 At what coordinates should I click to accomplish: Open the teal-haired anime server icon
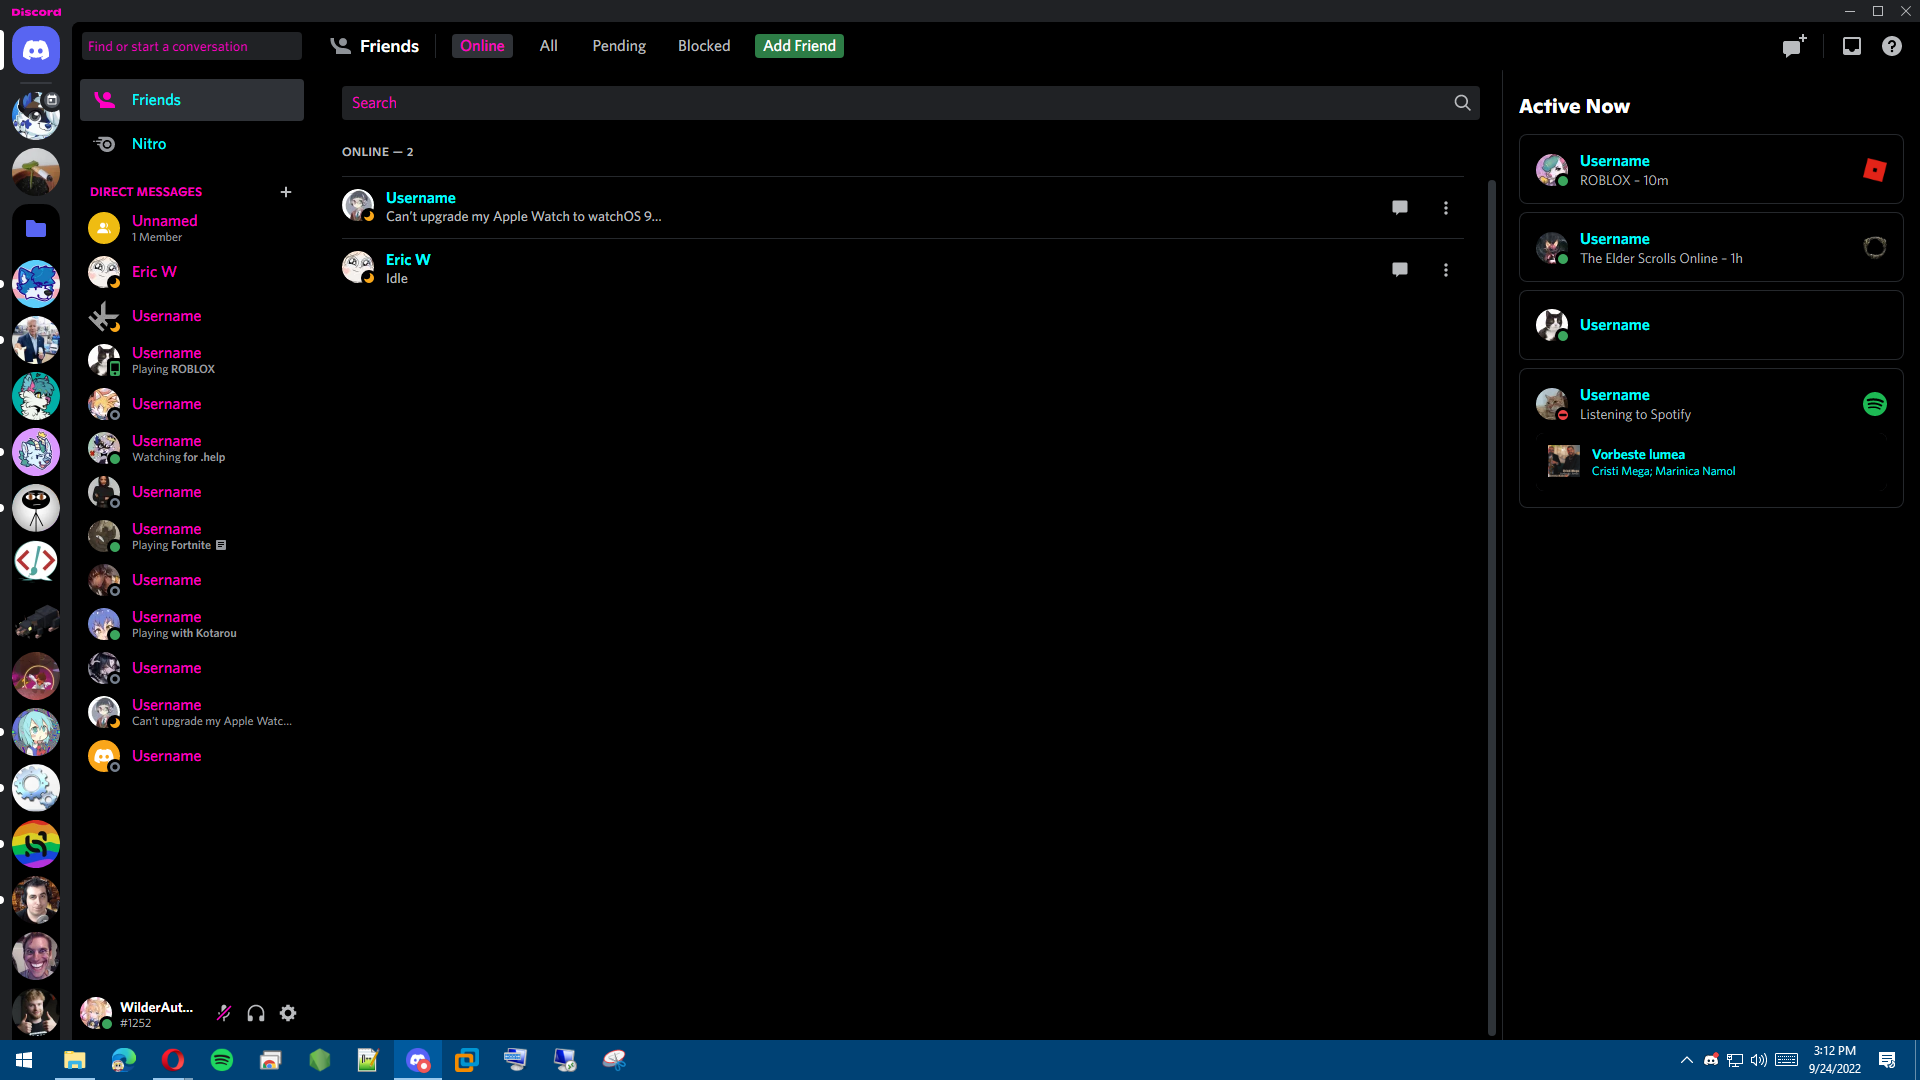point(36,733)
